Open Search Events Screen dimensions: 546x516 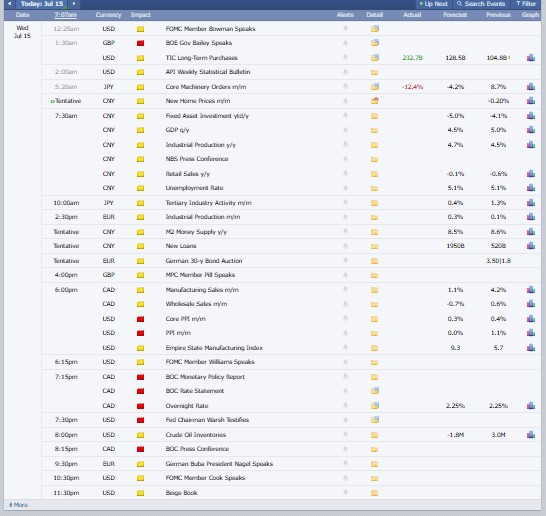[481, 4]
